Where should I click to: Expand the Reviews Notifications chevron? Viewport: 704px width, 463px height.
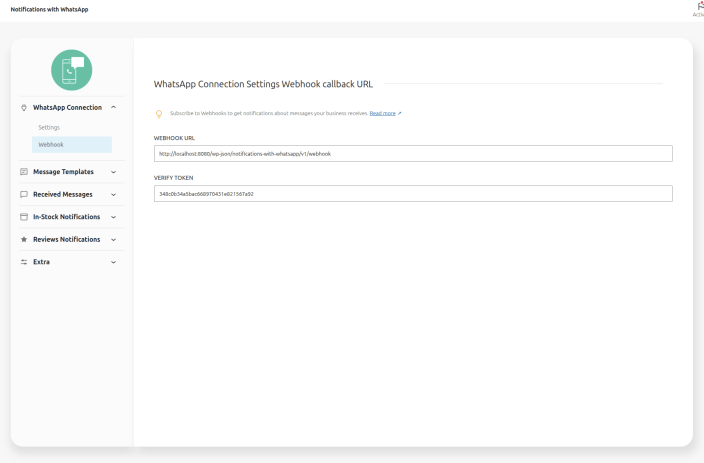click(x=114, y=240)
